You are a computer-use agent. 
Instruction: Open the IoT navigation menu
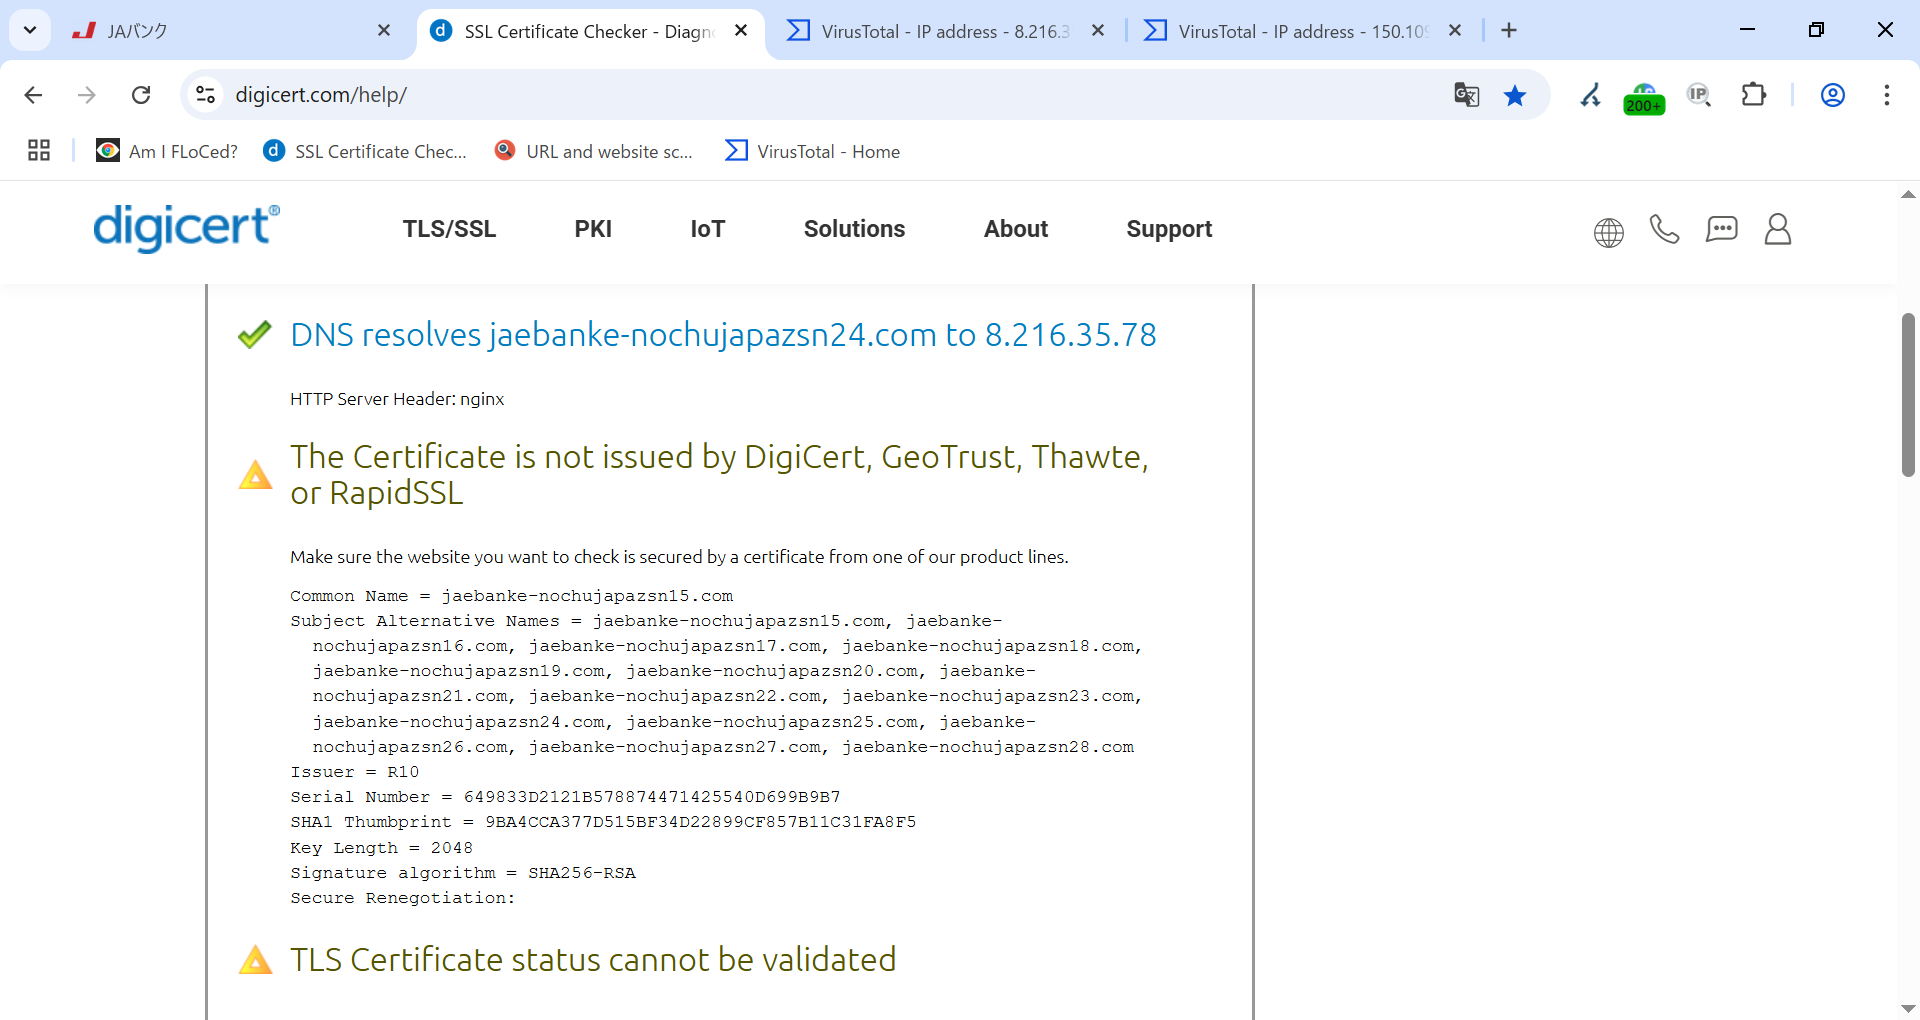(707, 229)
